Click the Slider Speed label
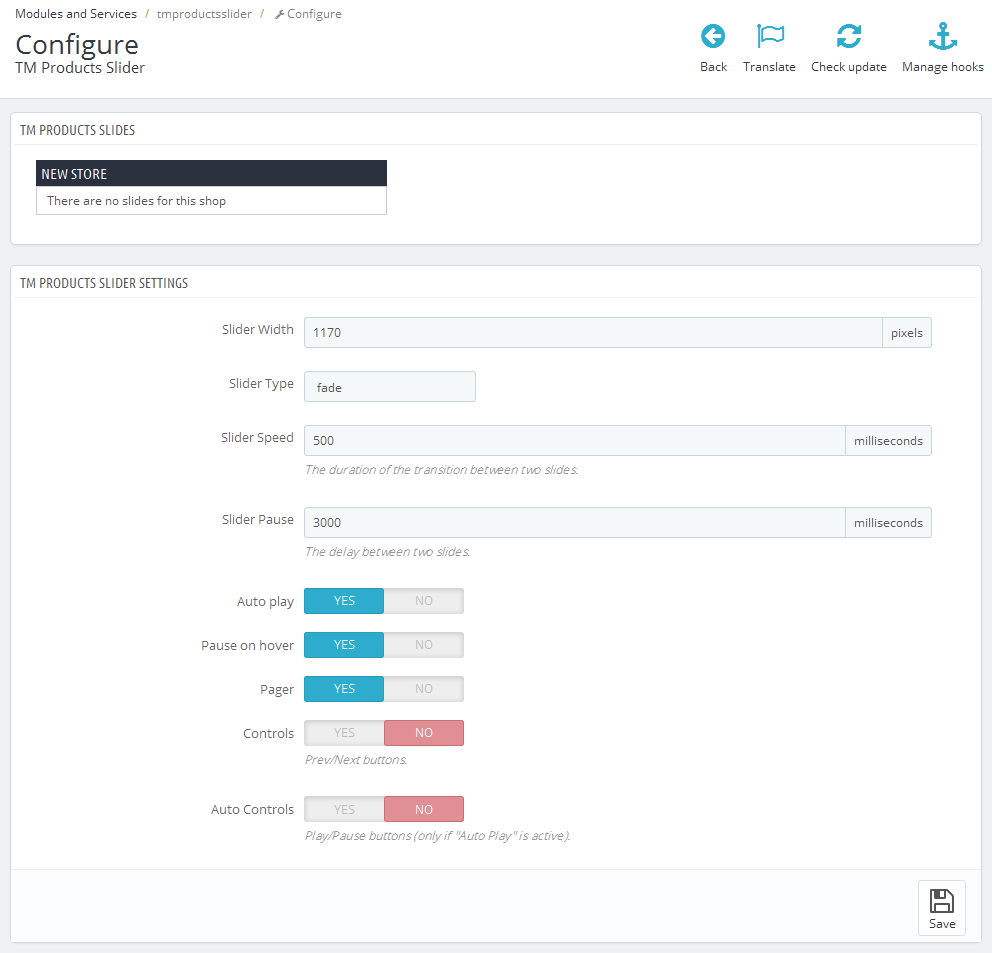This screenshot has height=953, width=992. [x=257, y=437]
